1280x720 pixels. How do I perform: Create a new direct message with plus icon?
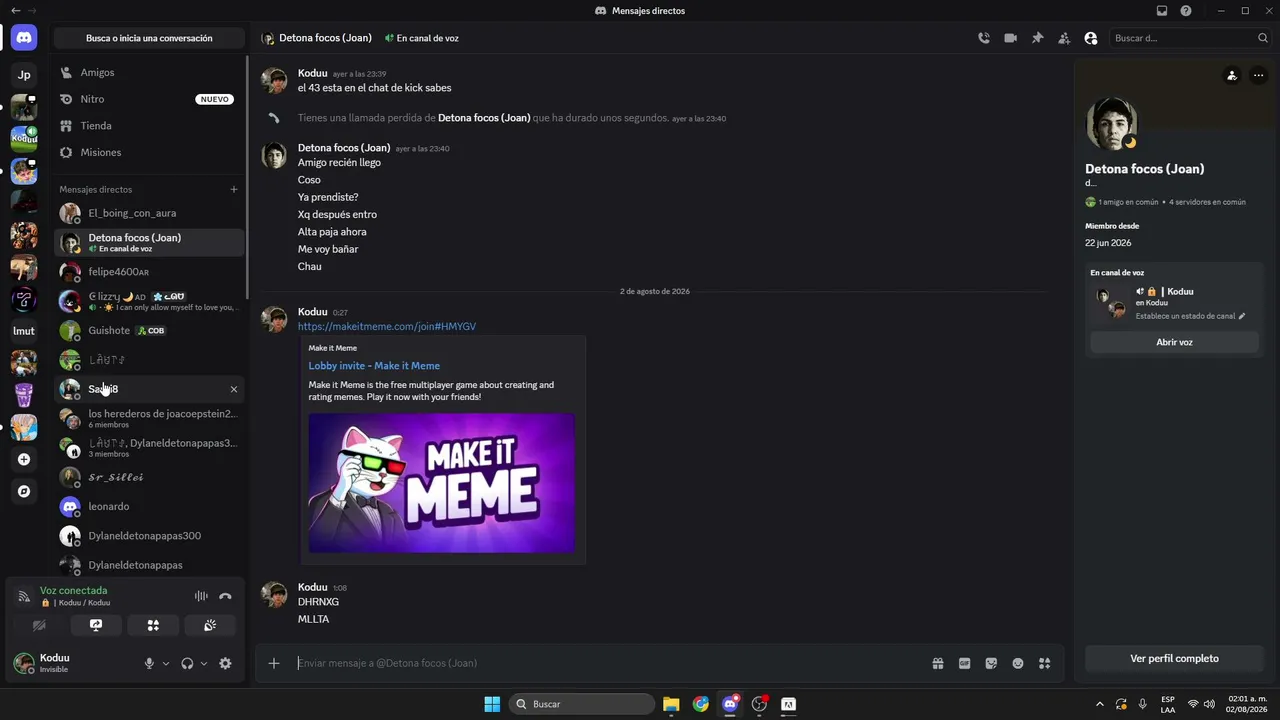pos(234,189)
